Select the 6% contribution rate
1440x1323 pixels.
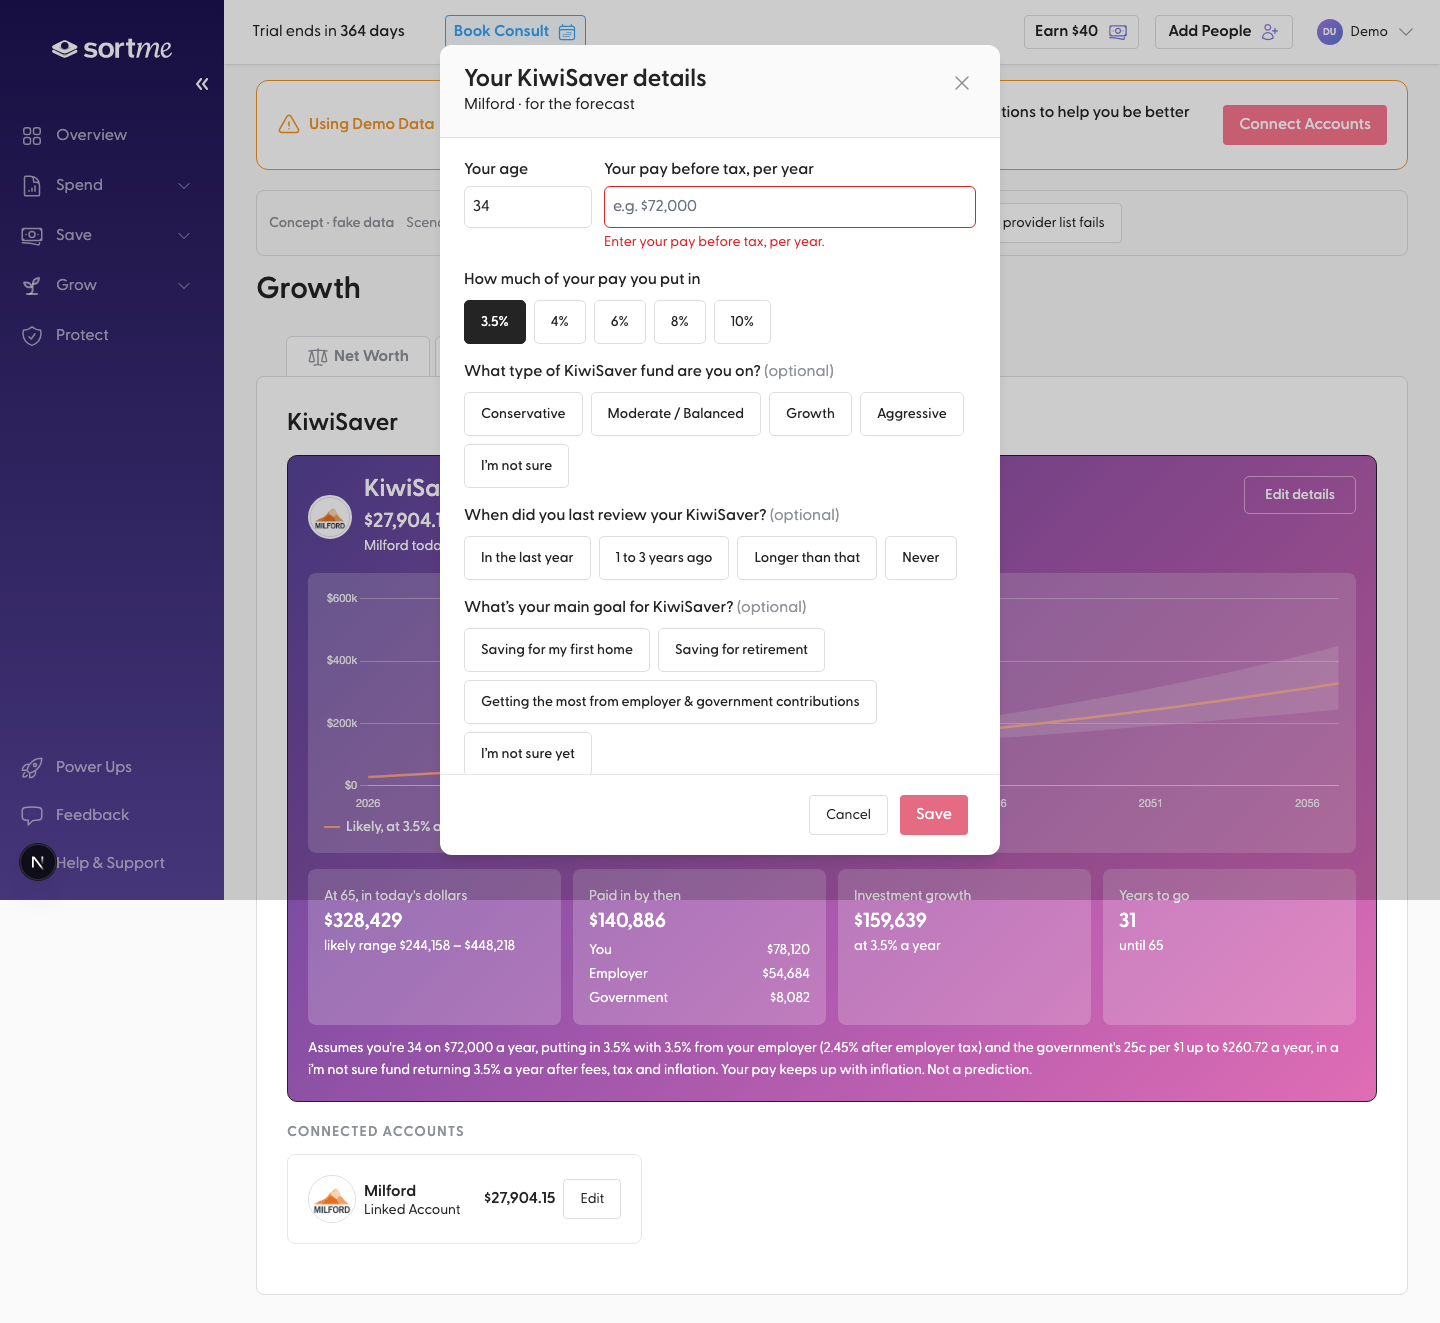[x=620, y=322]
